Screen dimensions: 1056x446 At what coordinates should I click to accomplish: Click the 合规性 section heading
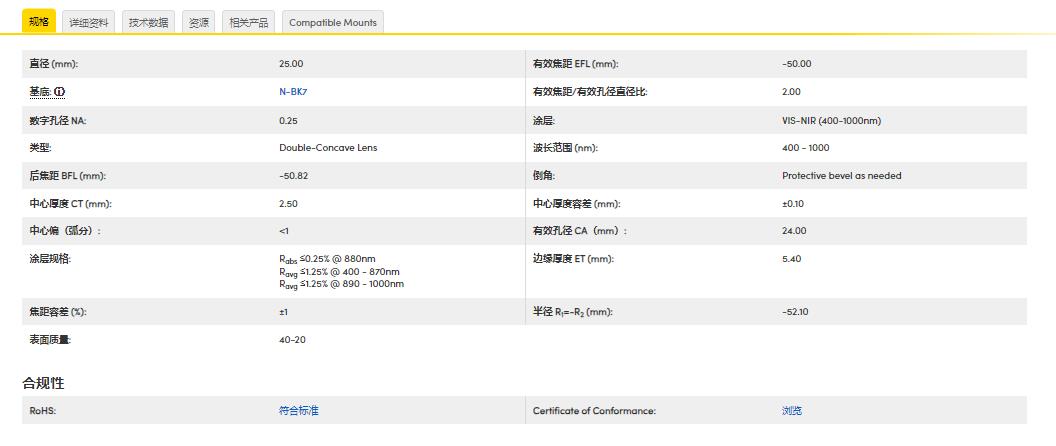point(43,383)
